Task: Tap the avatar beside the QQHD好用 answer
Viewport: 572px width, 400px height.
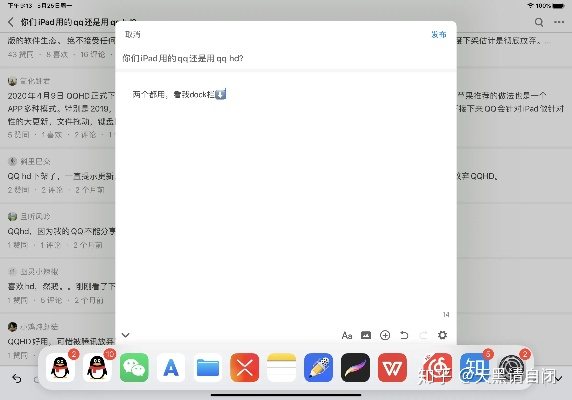Action: pyautogui.click(x=12, y=326)
